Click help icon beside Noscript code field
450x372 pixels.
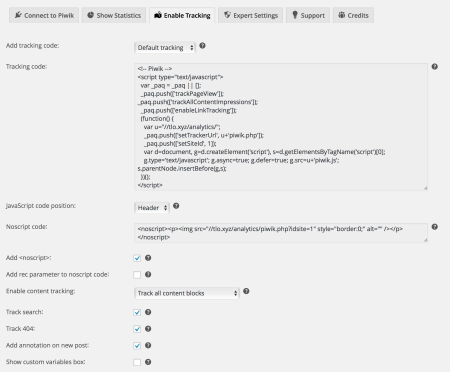[x=435, y=227]
